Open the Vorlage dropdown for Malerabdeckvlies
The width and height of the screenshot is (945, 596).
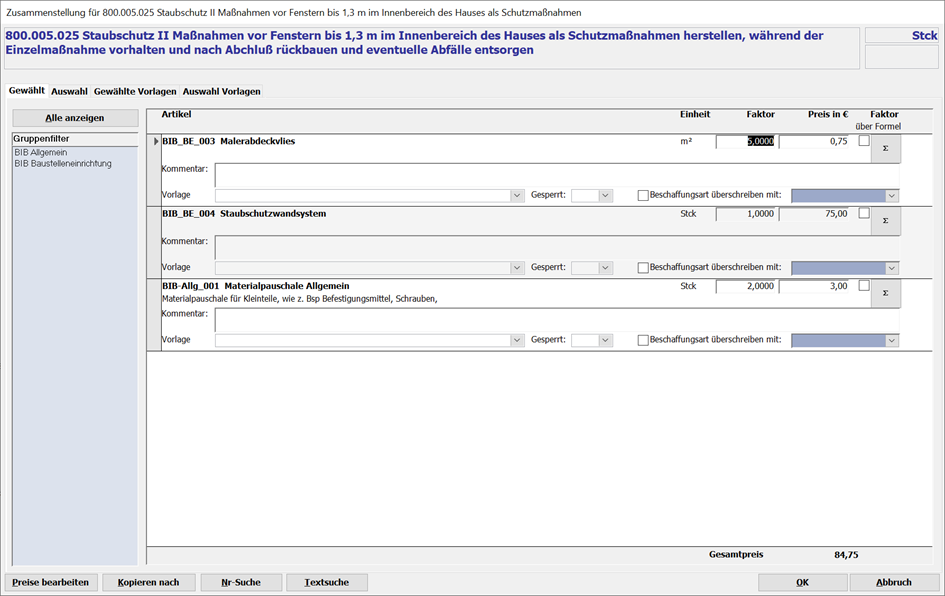[x=517, y=196]
